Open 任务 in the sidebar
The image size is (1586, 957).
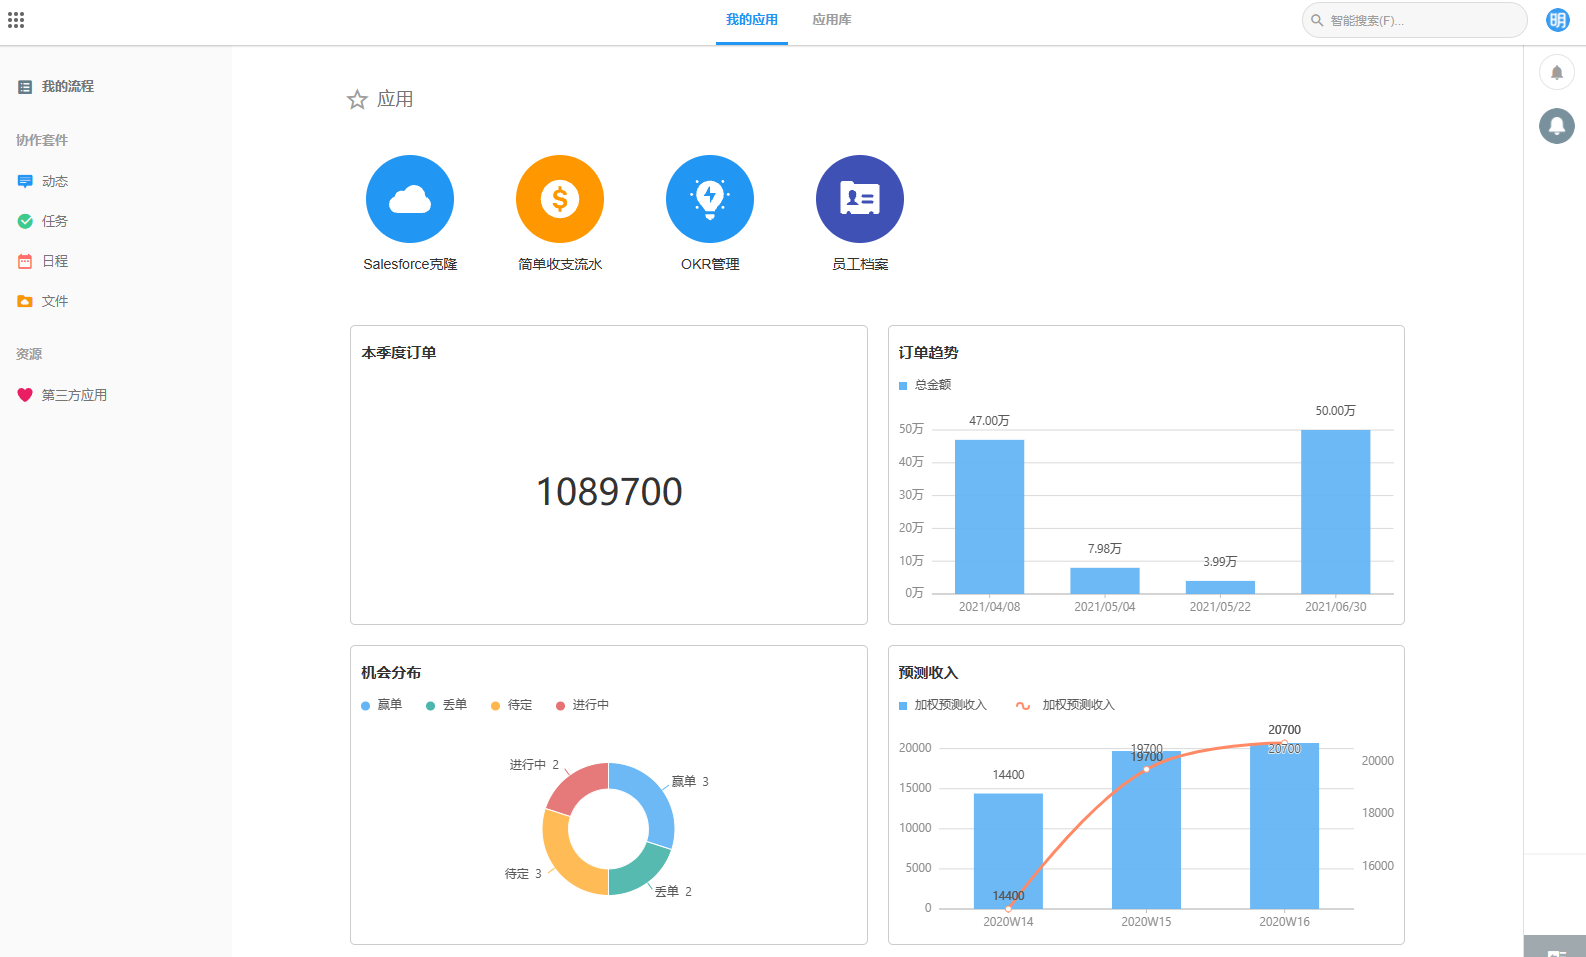click(x=55, y=221)
